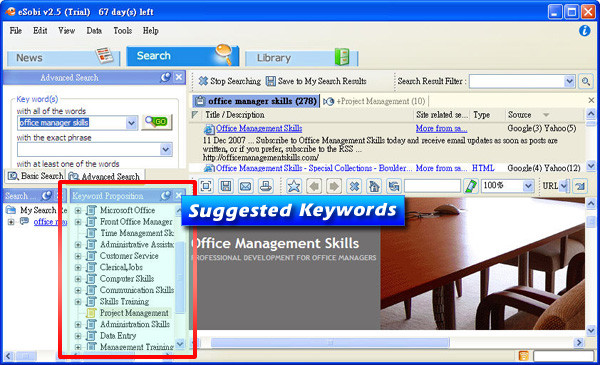Screen dimensions: 600x365
Task: Click the Stop Searching icon
Action: [x=204, y=81]
